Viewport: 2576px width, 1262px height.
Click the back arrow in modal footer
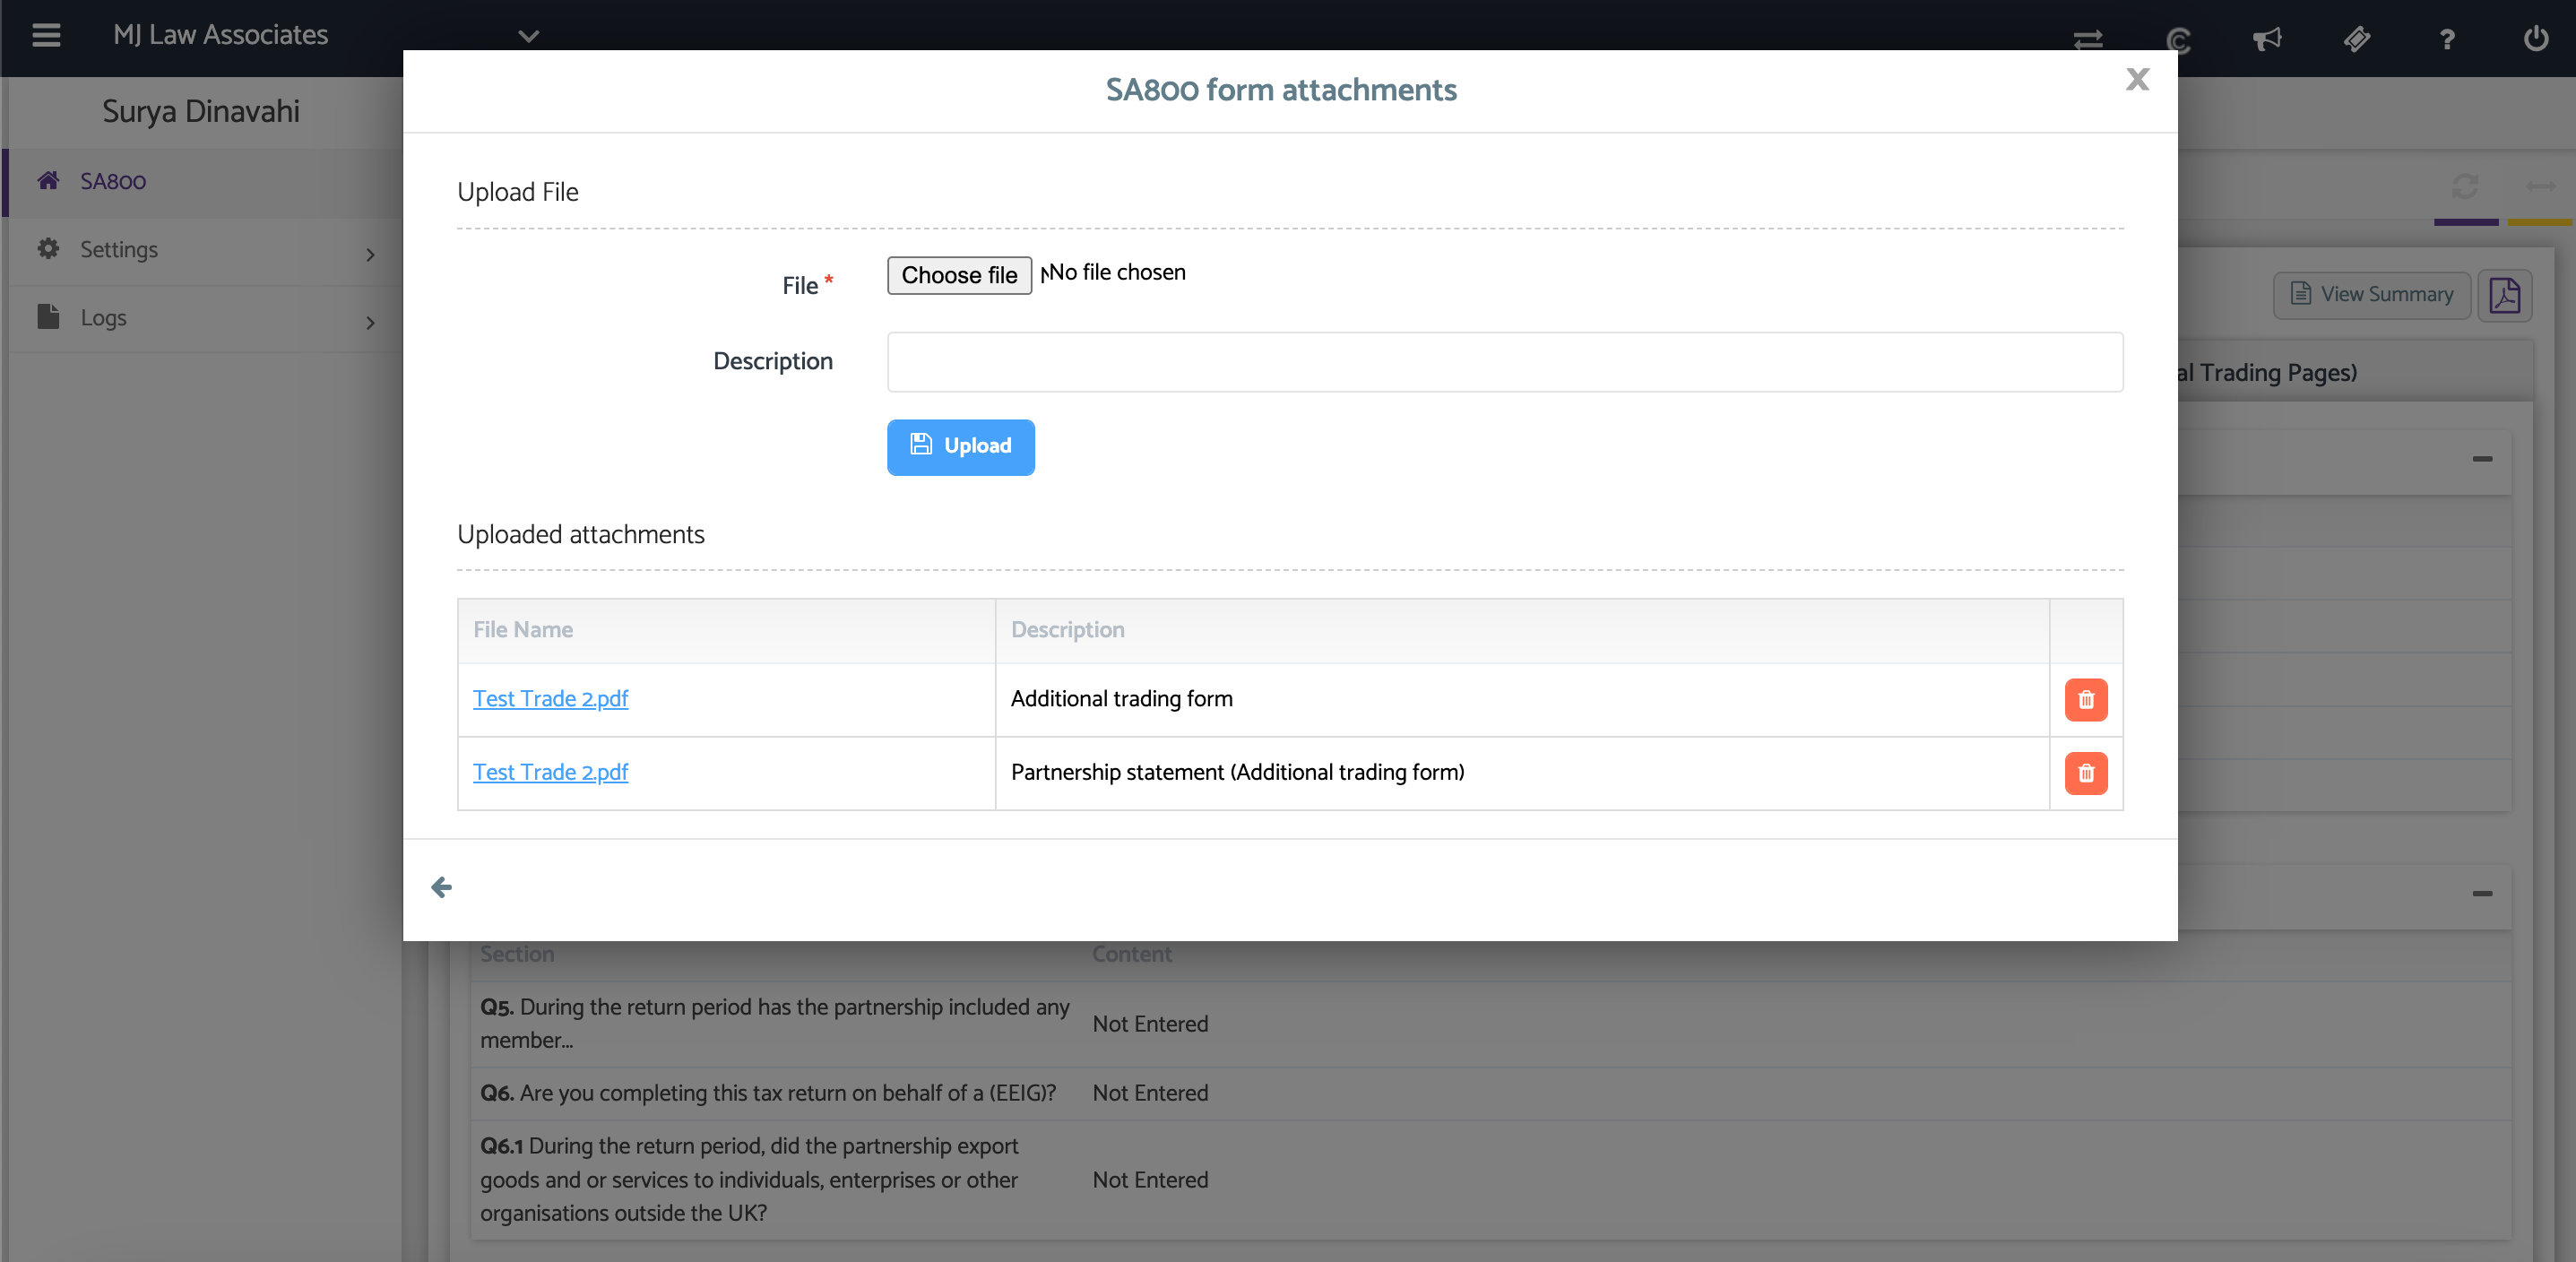441,887
